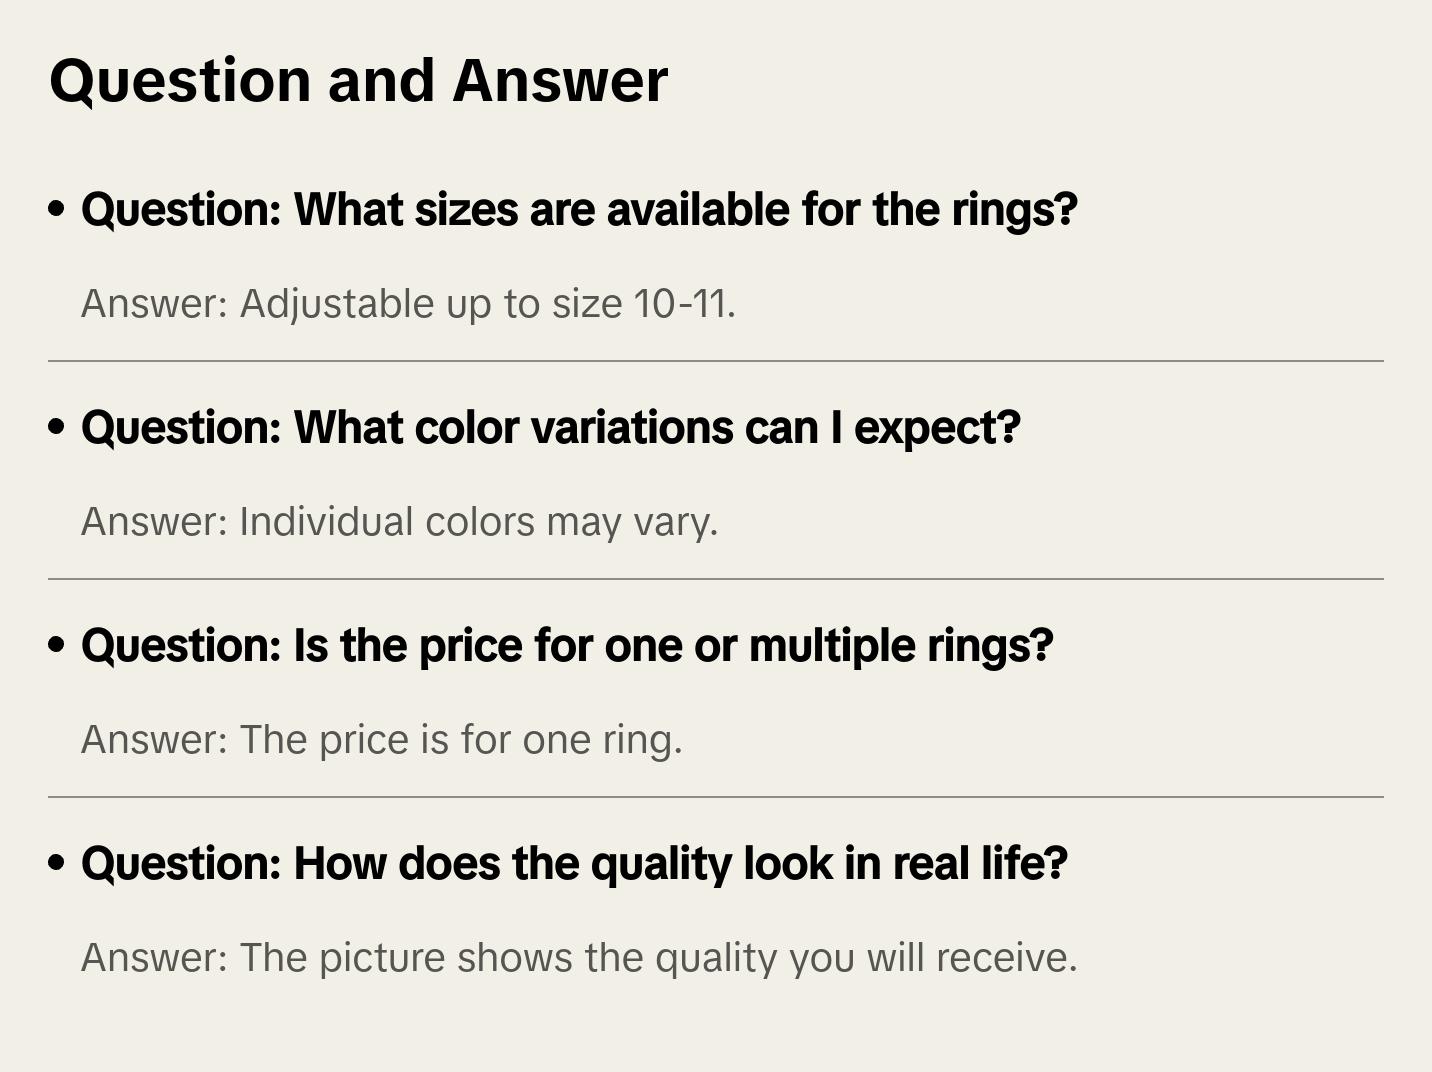Select the ring sizes available question

point(579,209)
